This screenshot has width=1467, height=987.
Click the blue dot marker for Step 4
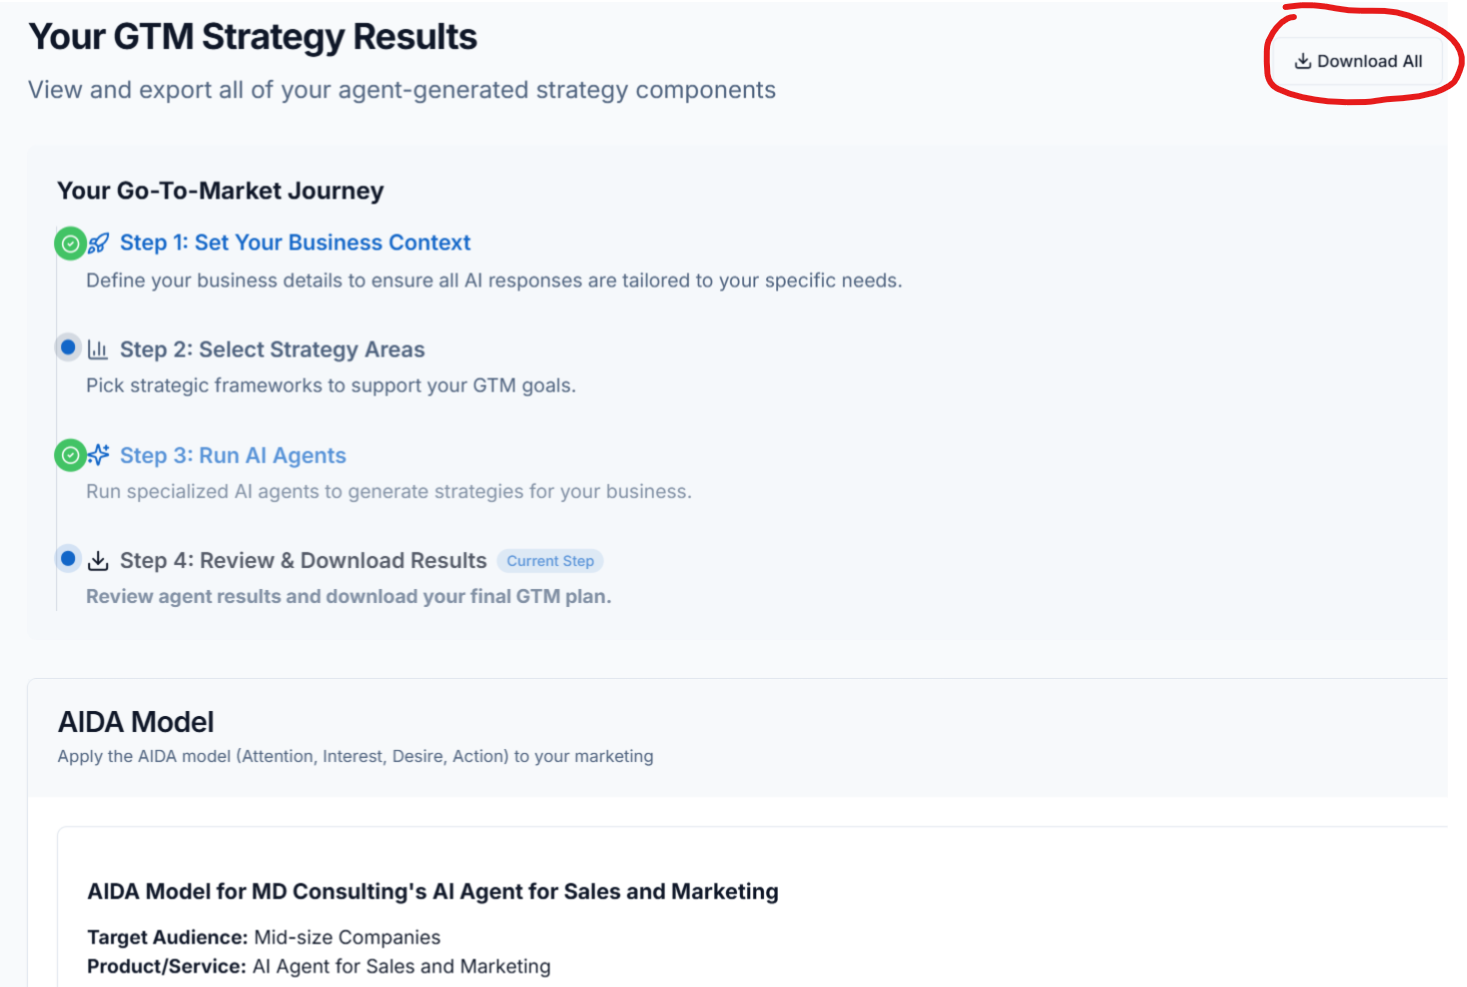point(68,559)
